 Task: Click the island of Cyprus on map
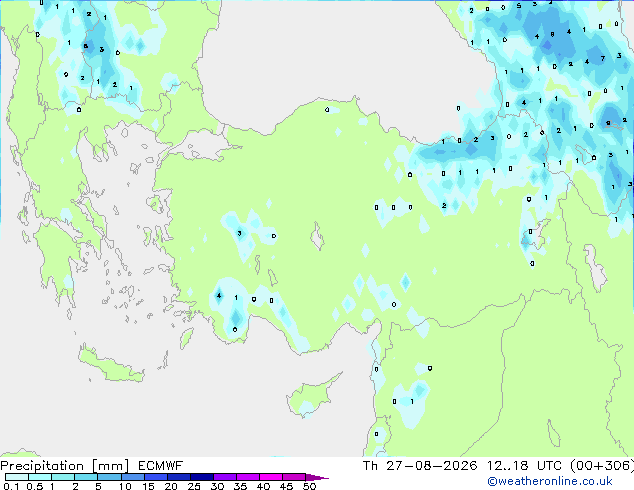tap(311, 397)
